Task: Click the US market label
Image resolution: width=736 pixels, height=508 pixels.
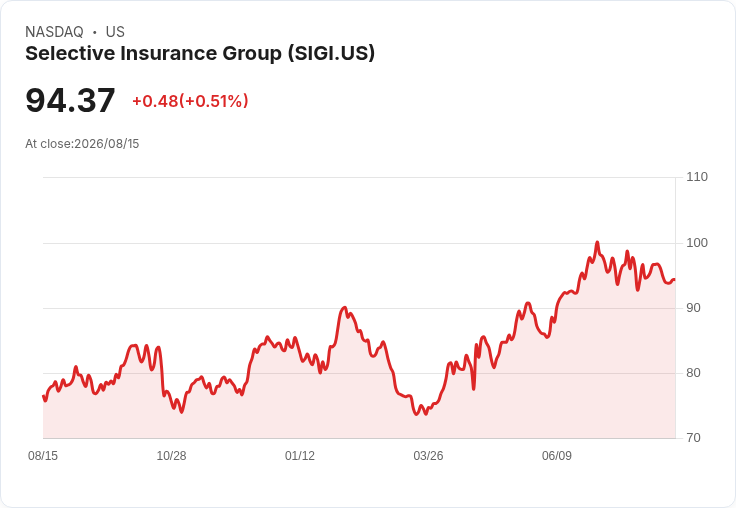Action: point(115,32)
